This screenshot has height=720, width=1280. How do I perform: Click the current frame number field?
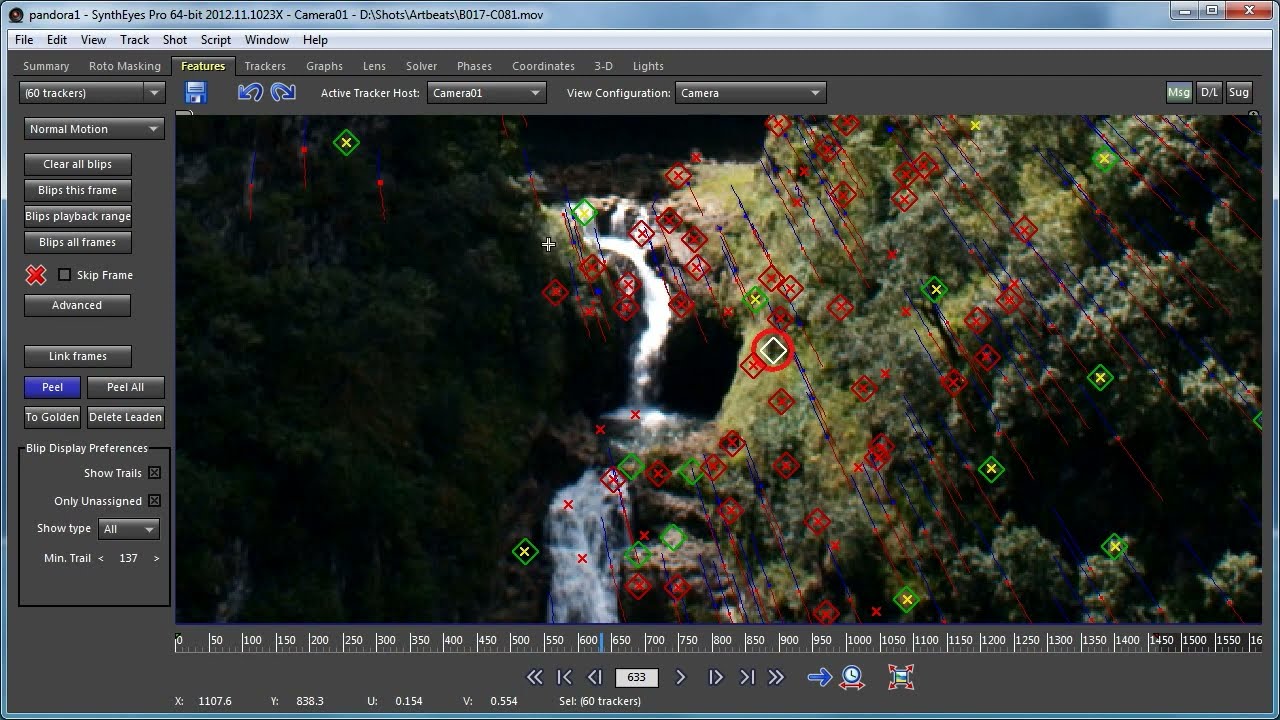pos(637,677)
